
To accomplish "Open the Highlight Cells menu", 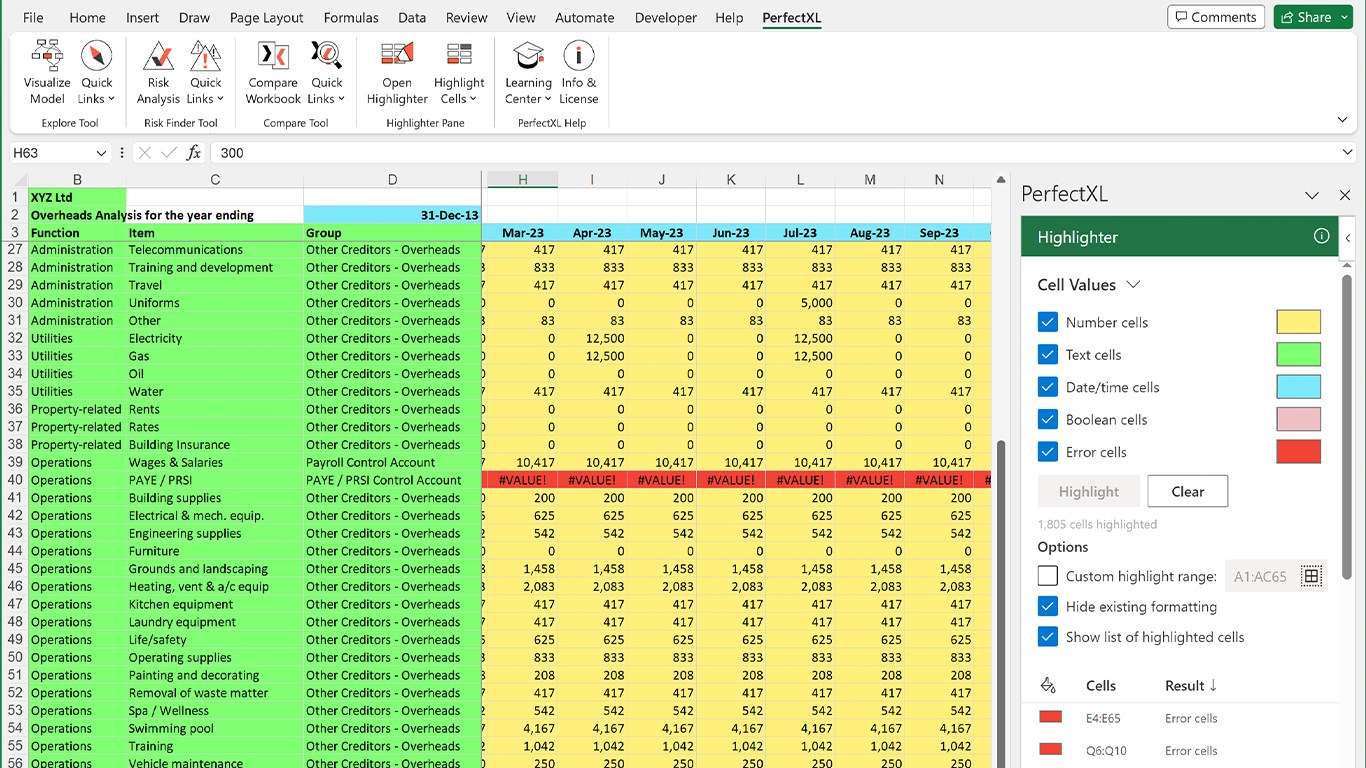I will click(459, 73).
